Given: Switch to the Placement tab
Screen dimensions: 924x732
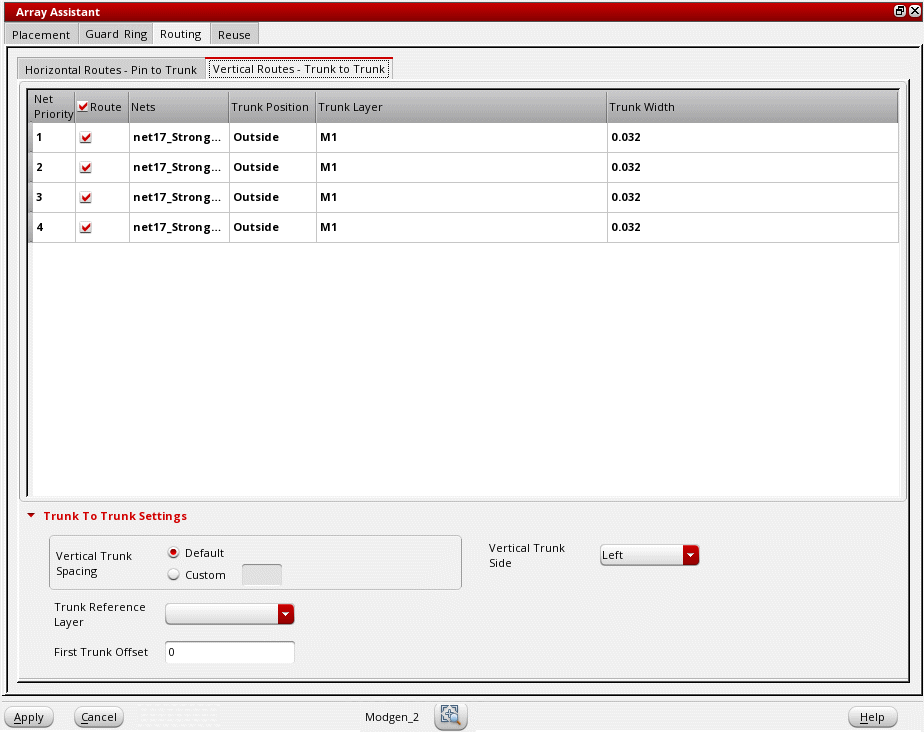Looking at the screenshot, I should click(41, 34).
